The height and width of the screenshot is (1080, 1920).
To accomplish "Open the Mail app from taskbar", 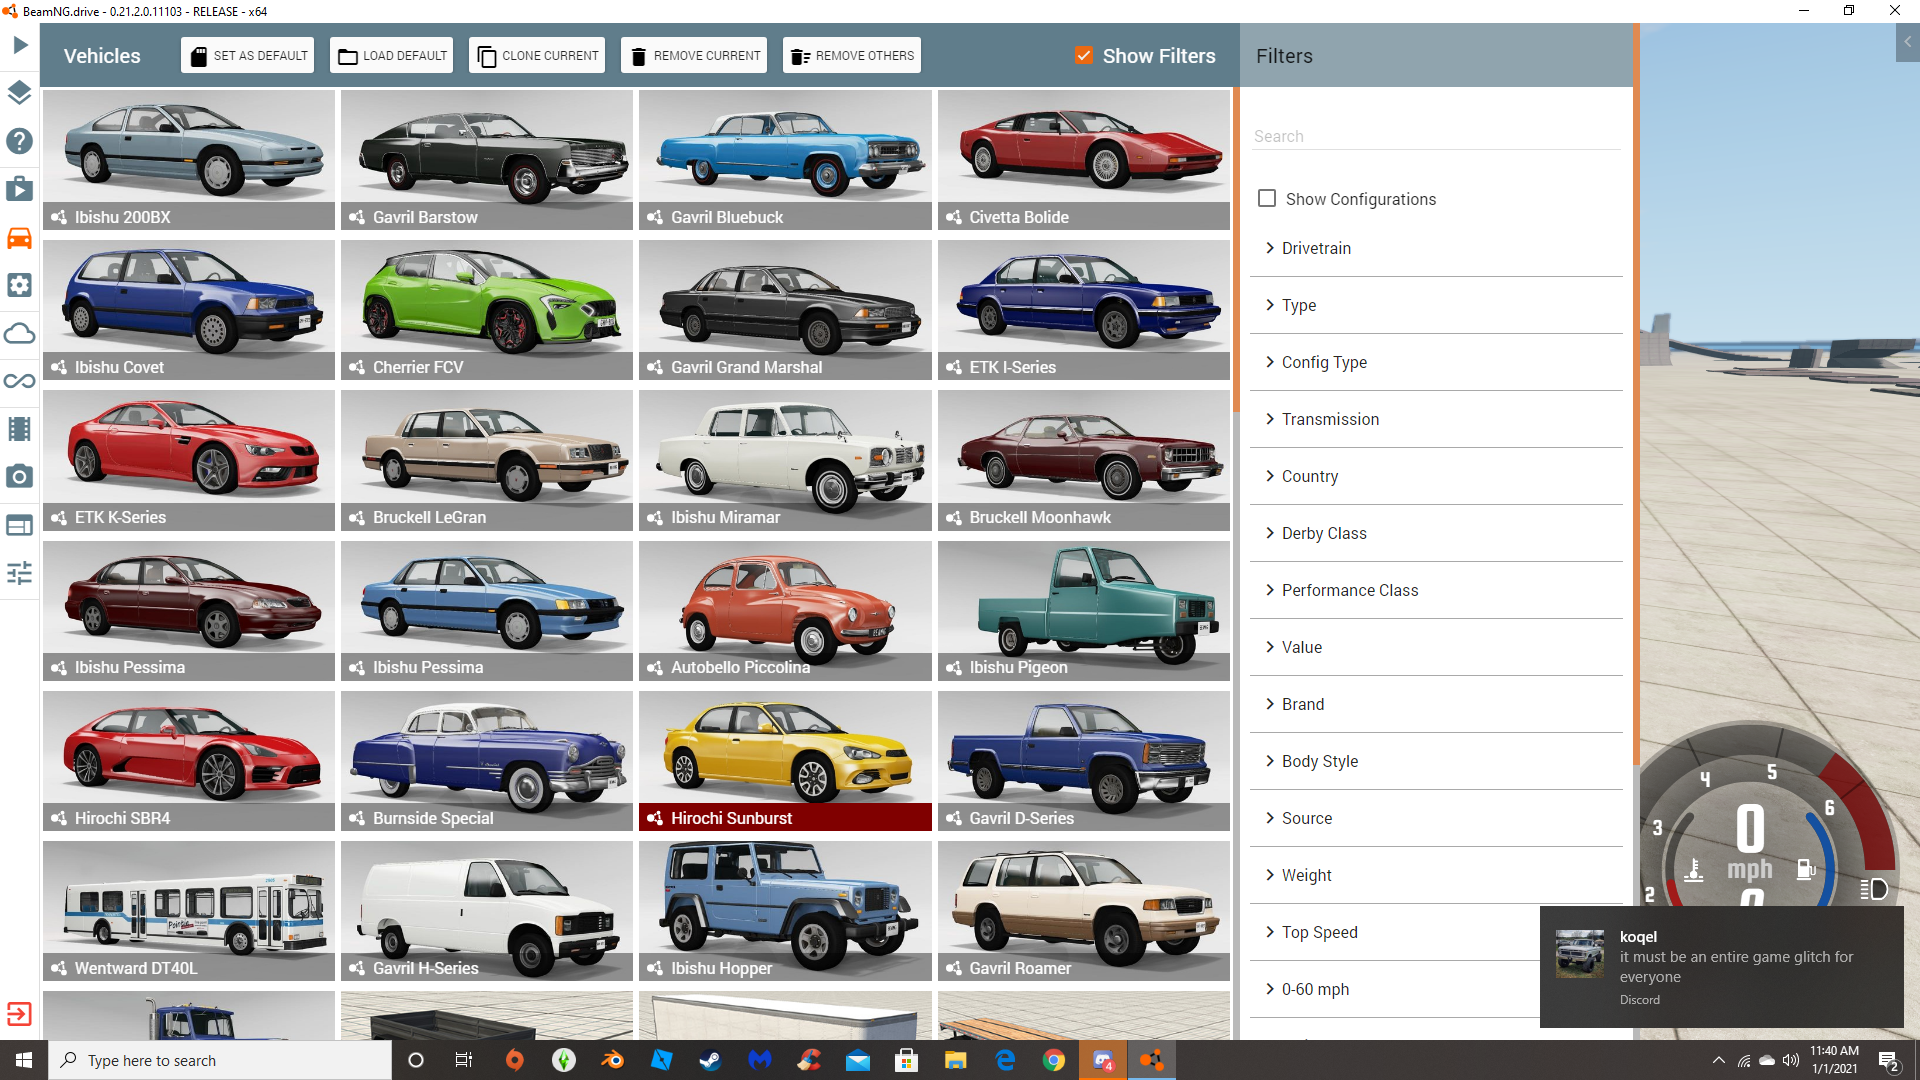I will [858, 1060].
